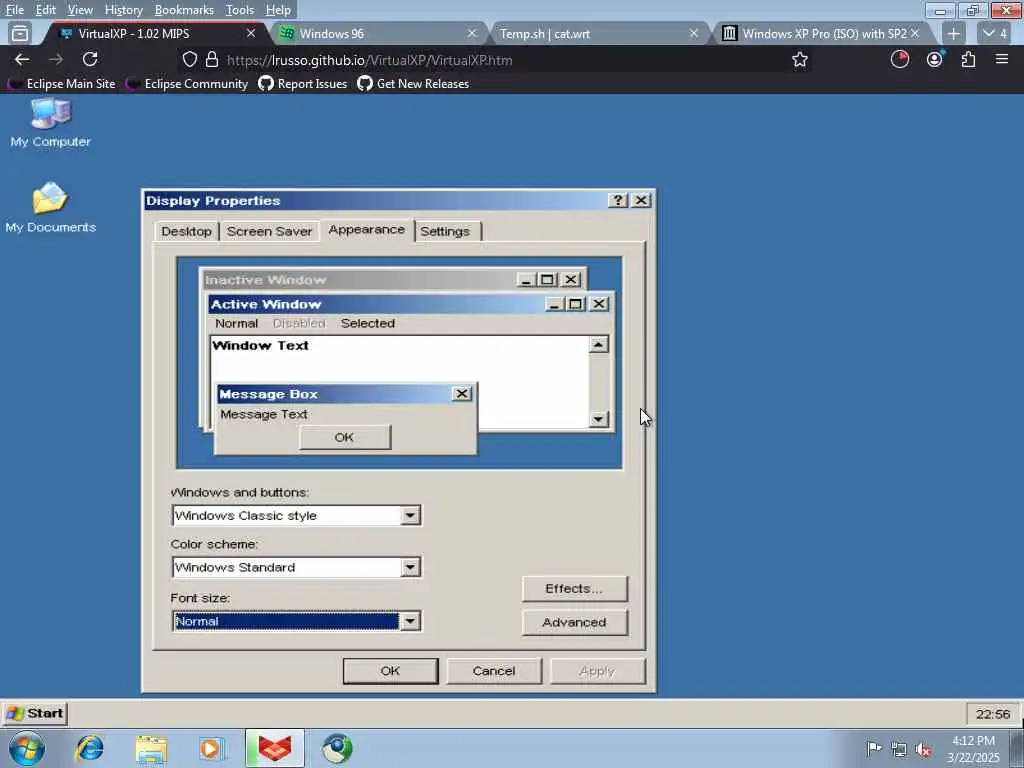Open Font size dropdown arrow
This screenshot has height=768, width=1024.
tap(409, 620)
